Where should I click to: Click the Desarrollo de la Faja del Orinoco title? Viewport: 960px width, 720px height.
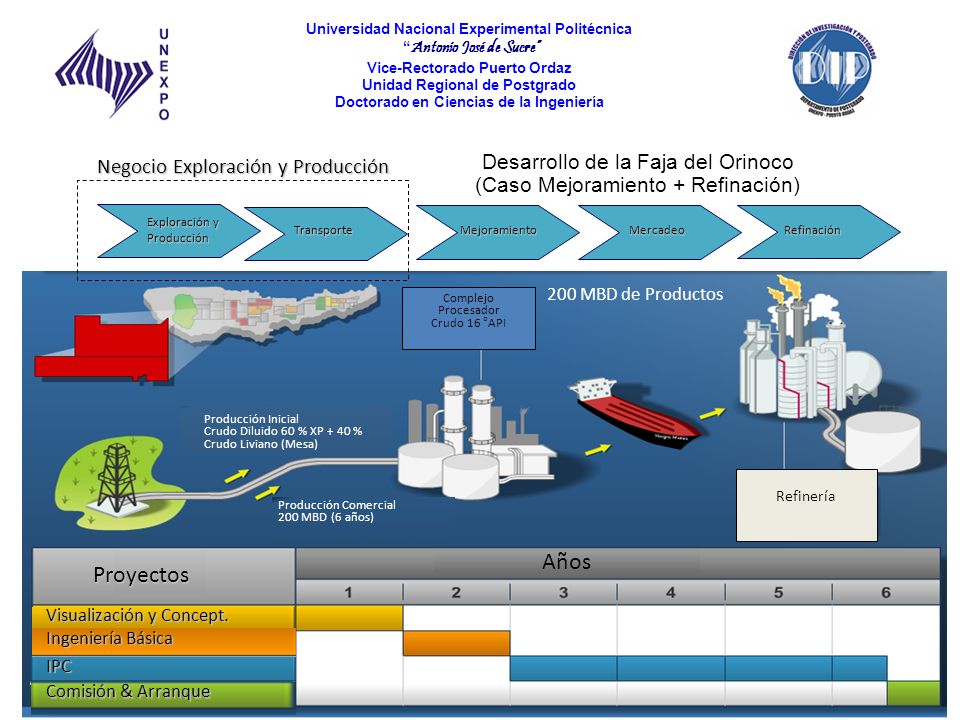637,173
